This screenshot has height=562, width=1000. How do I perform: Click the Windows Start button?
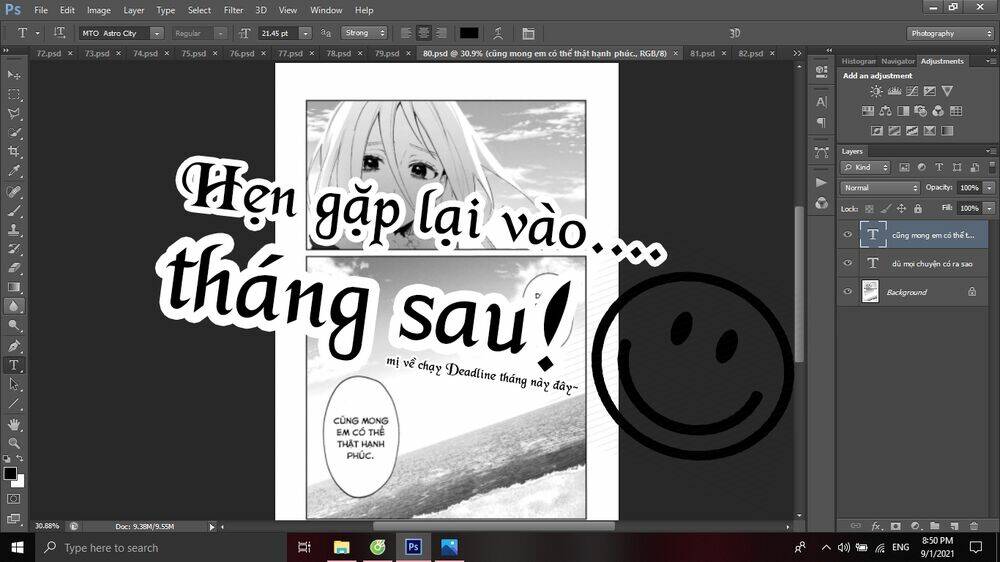(17, 547)
